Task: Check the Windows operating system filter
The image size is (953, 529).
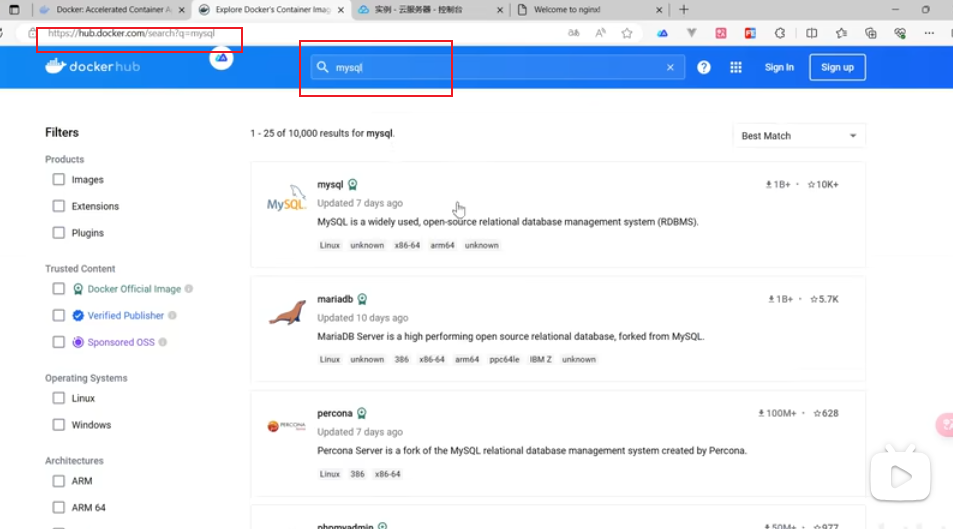Action: point(58,425)
